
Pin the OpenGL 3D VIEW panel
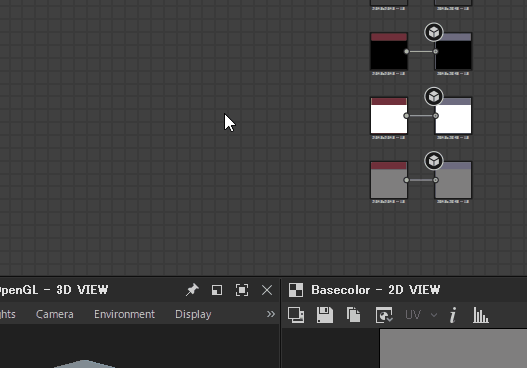(192, 290)
